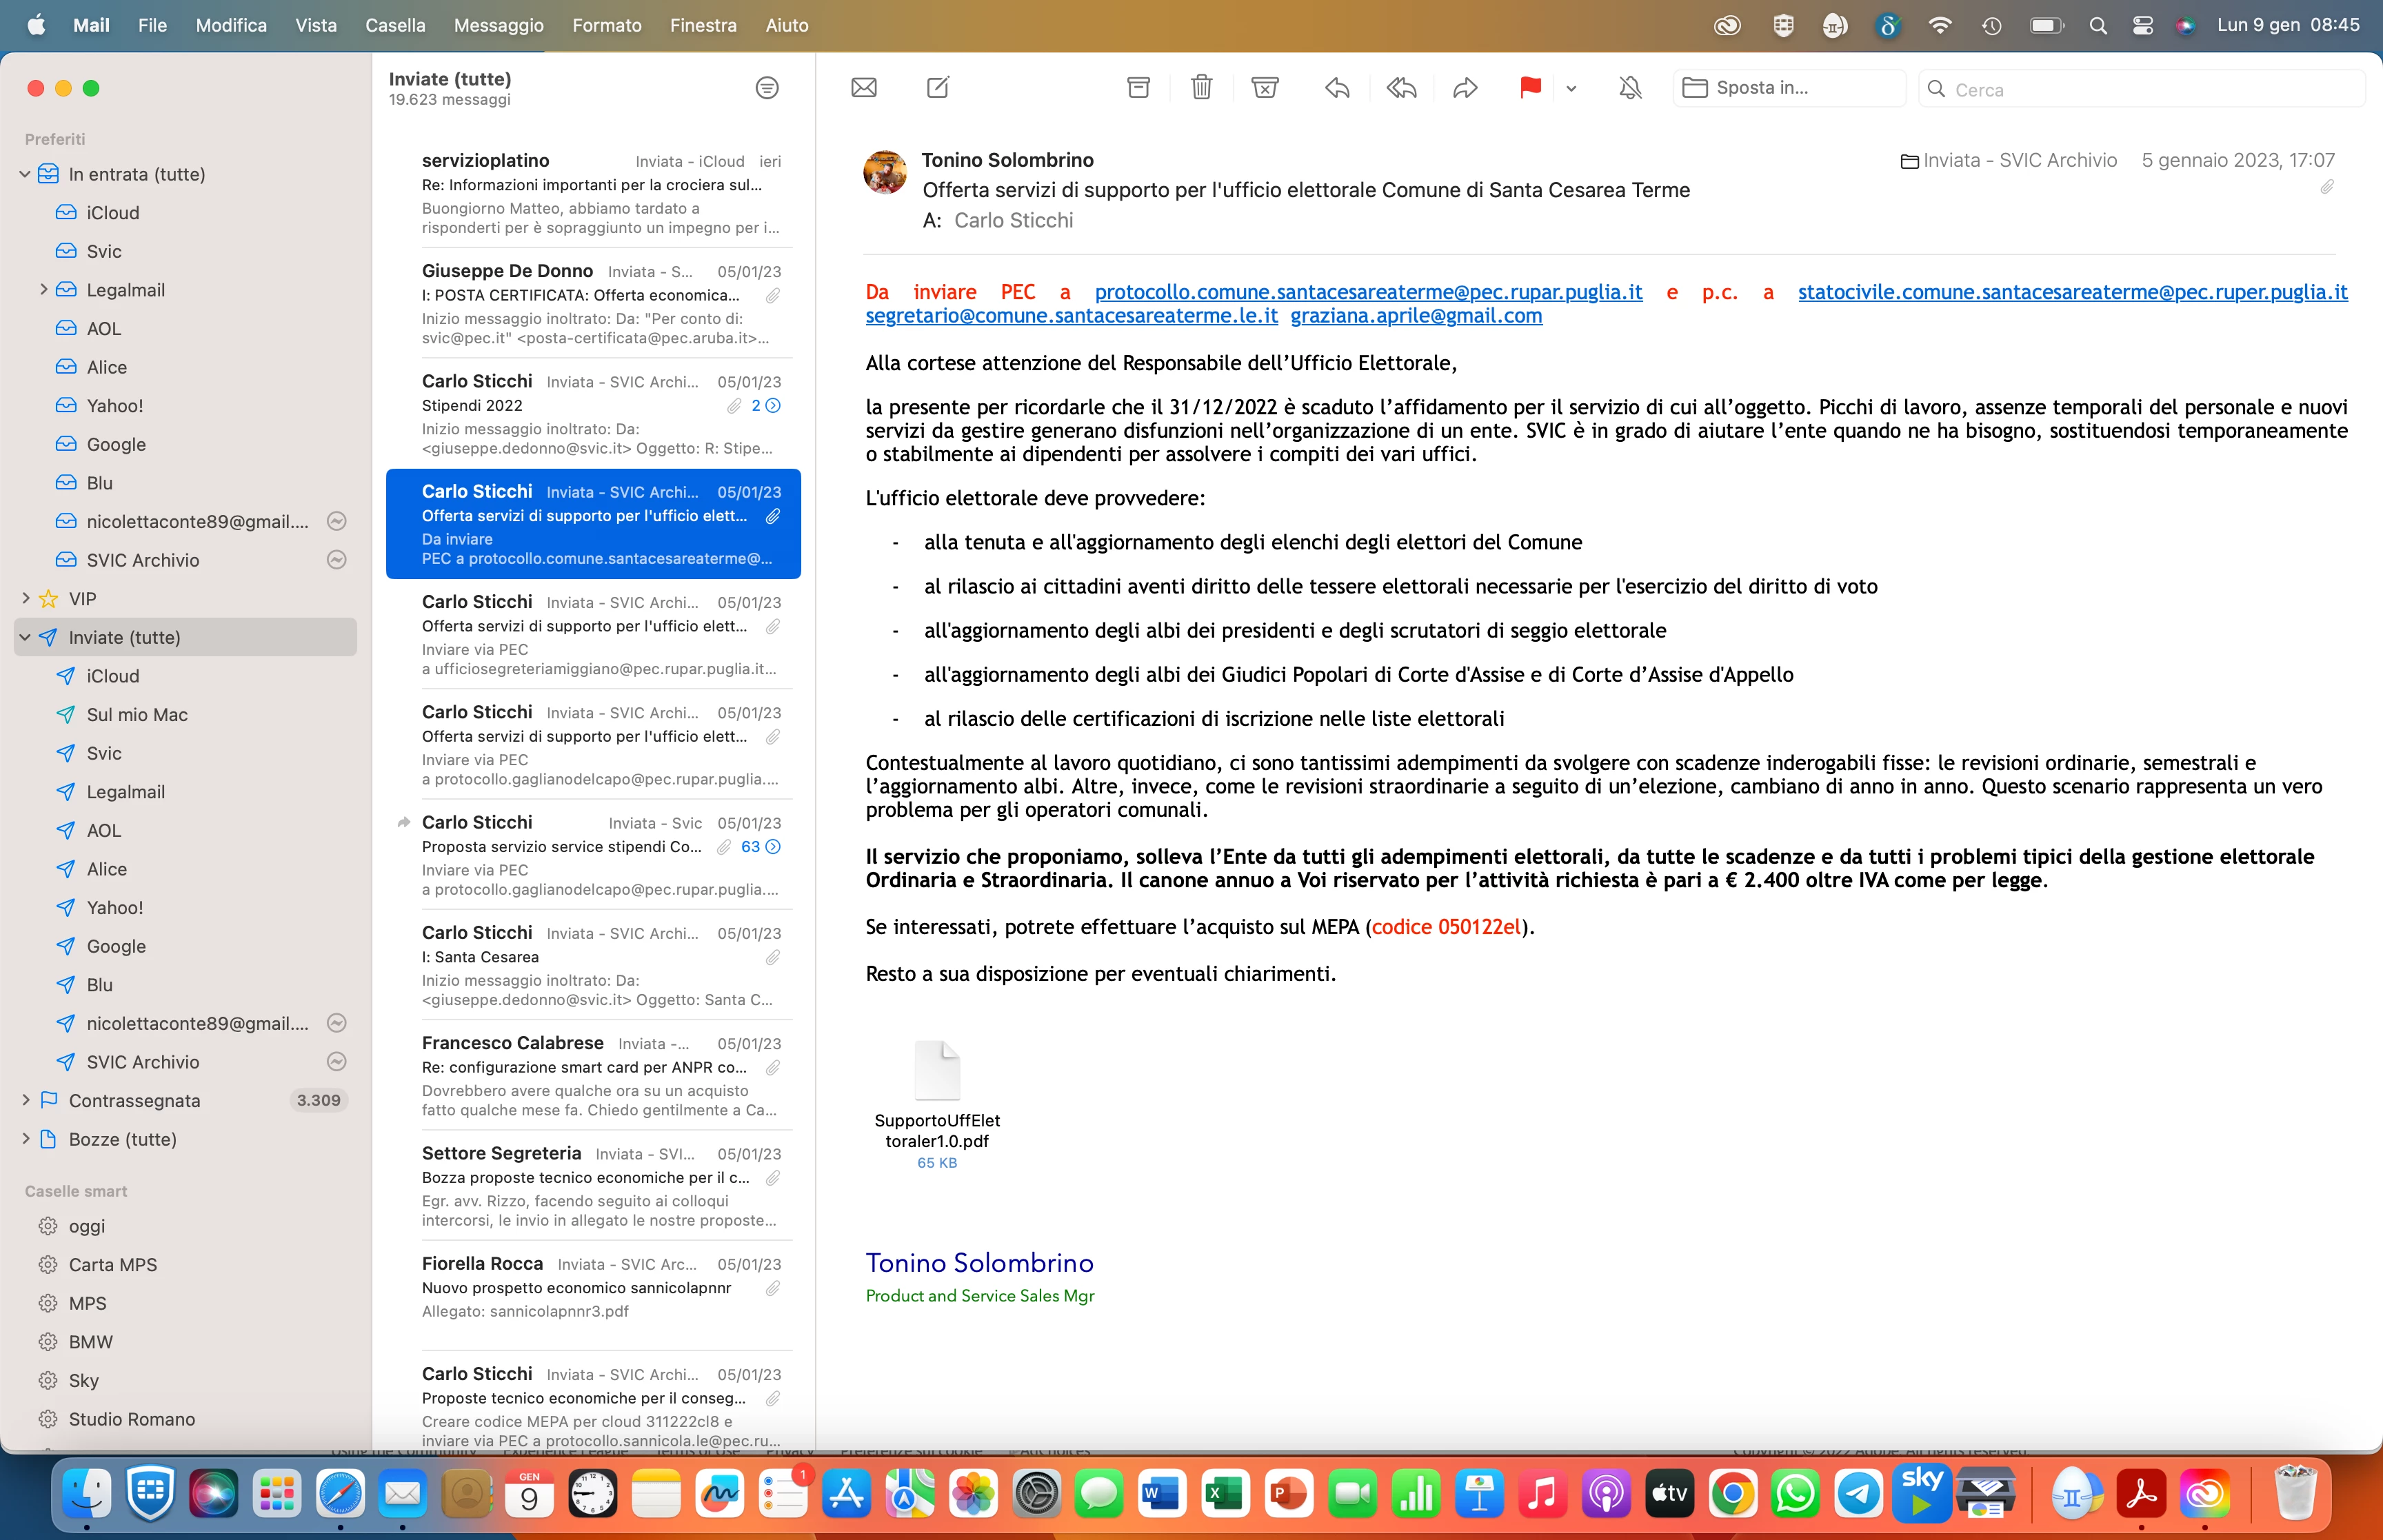Move message to junk folder
Screen dimensions: 2383x1540
[x=1265, y=88]
